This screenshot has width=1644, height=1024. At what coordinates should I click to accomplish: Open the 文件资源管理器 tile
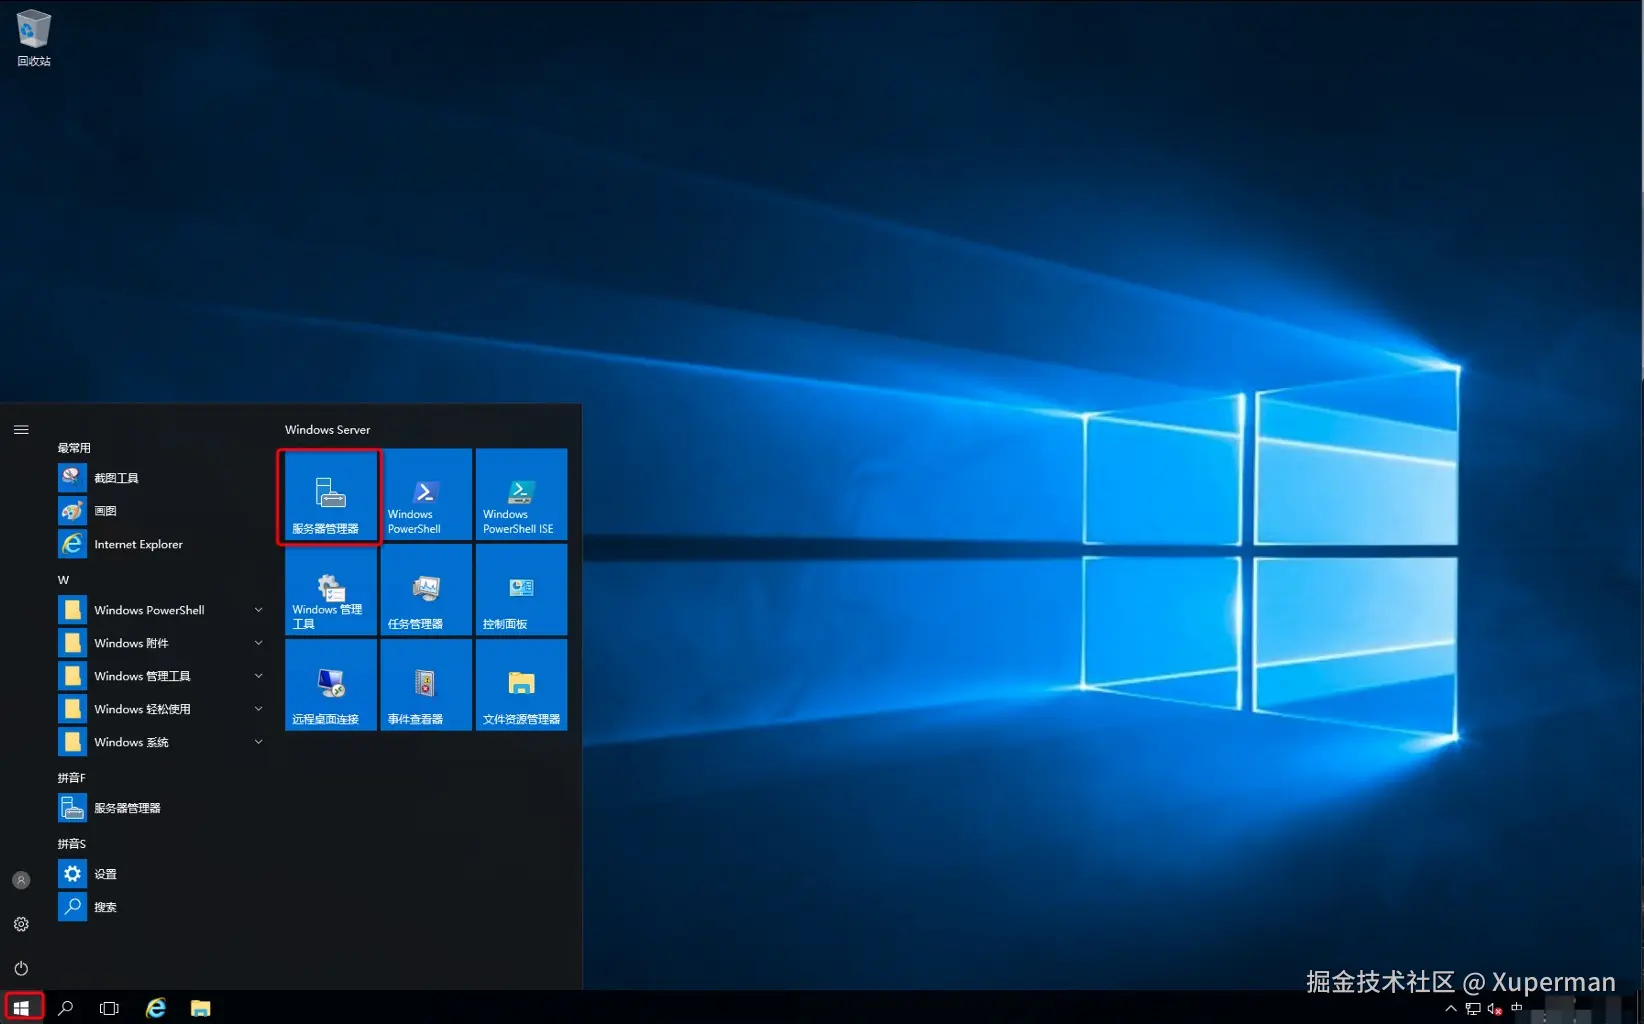pyautogui.click(x=521, y=685)
